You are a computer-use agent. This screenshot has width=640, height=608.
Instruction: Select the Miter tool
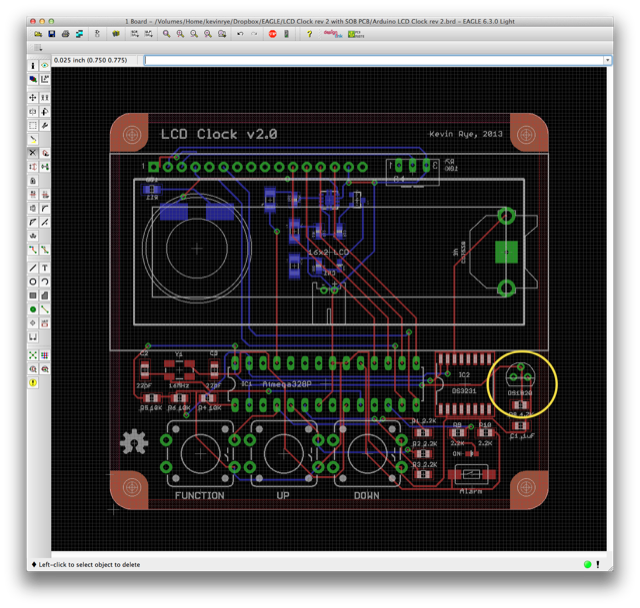pyautogui.click(x=44, y=209)
